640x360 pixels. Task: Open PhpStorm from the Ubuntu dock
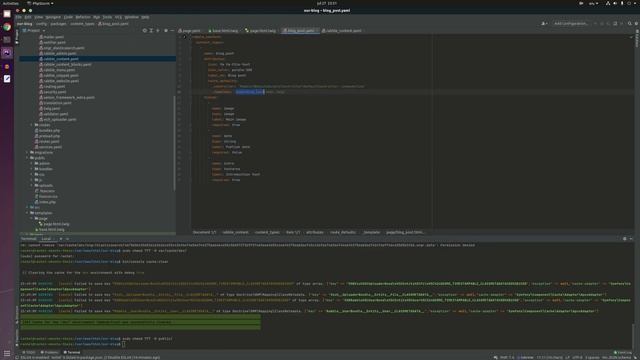point(7,53)
